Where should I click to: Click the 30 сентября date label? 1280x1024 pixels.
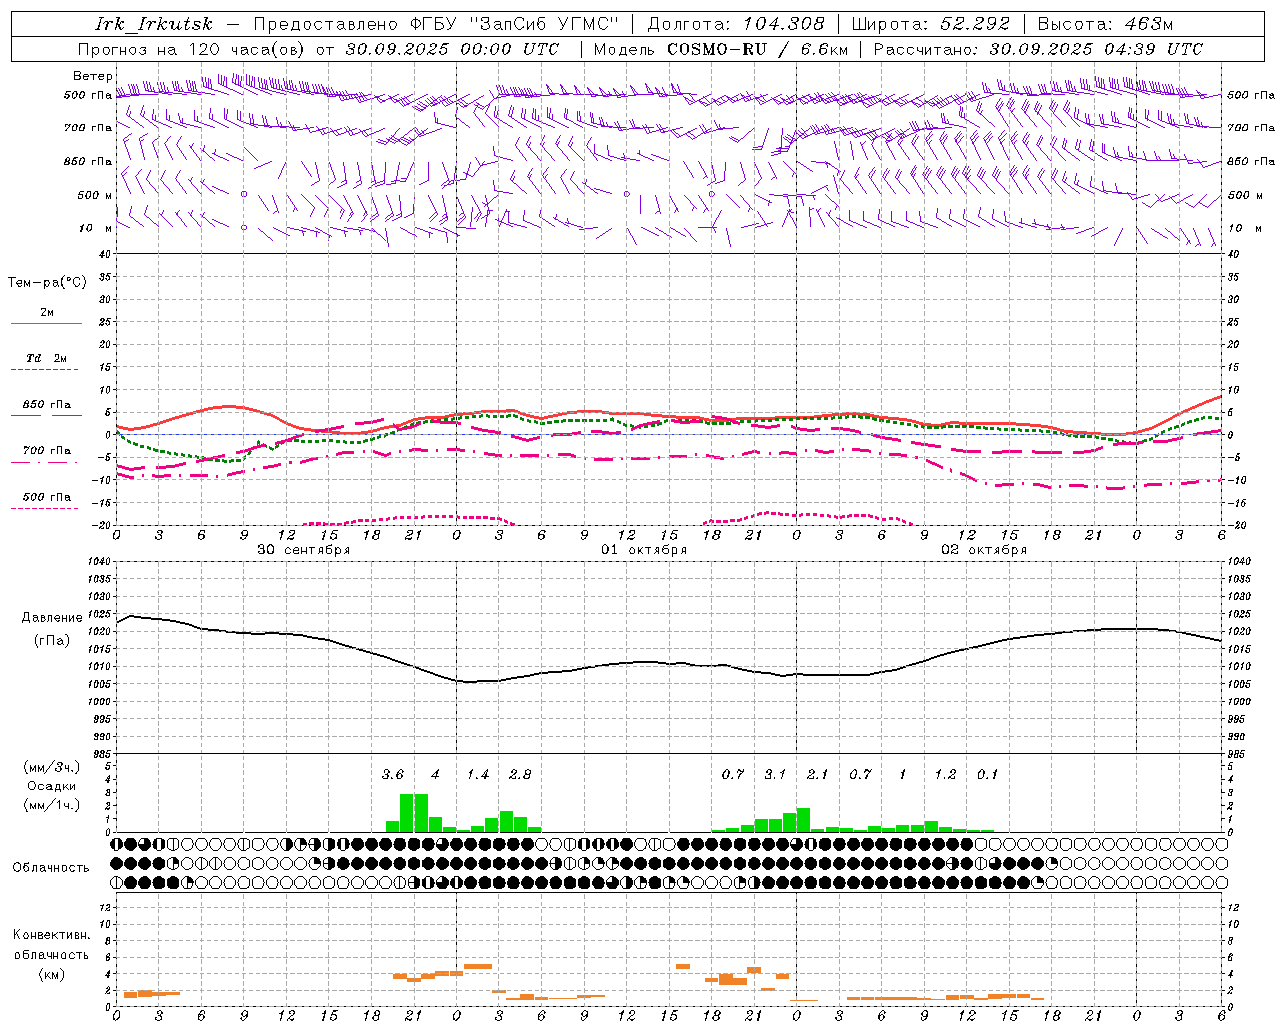point(303,550)
